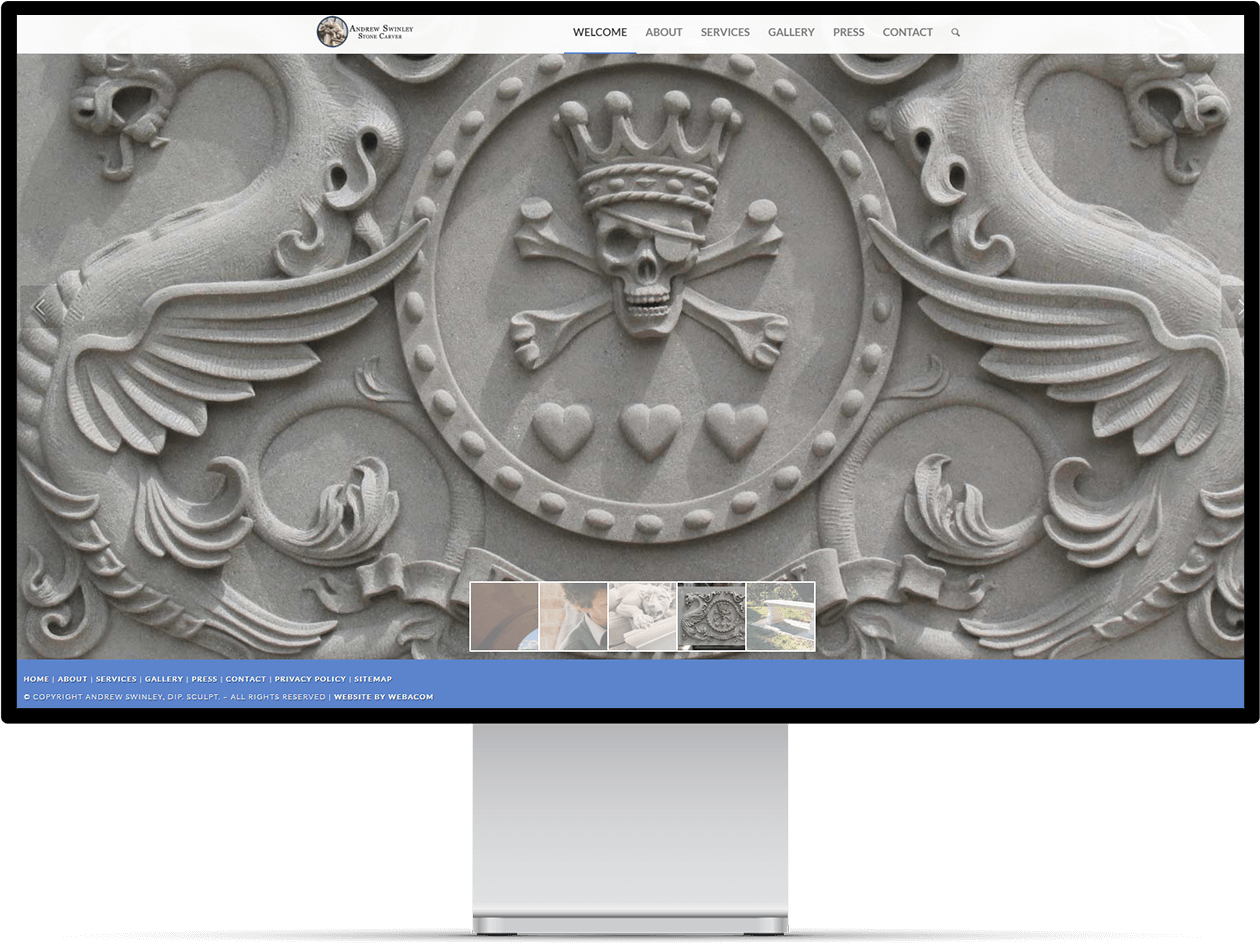This screenshot has height=943, width=1260.
Task: Open the GALLERY from the header menu
Action: tap(791, 32)
